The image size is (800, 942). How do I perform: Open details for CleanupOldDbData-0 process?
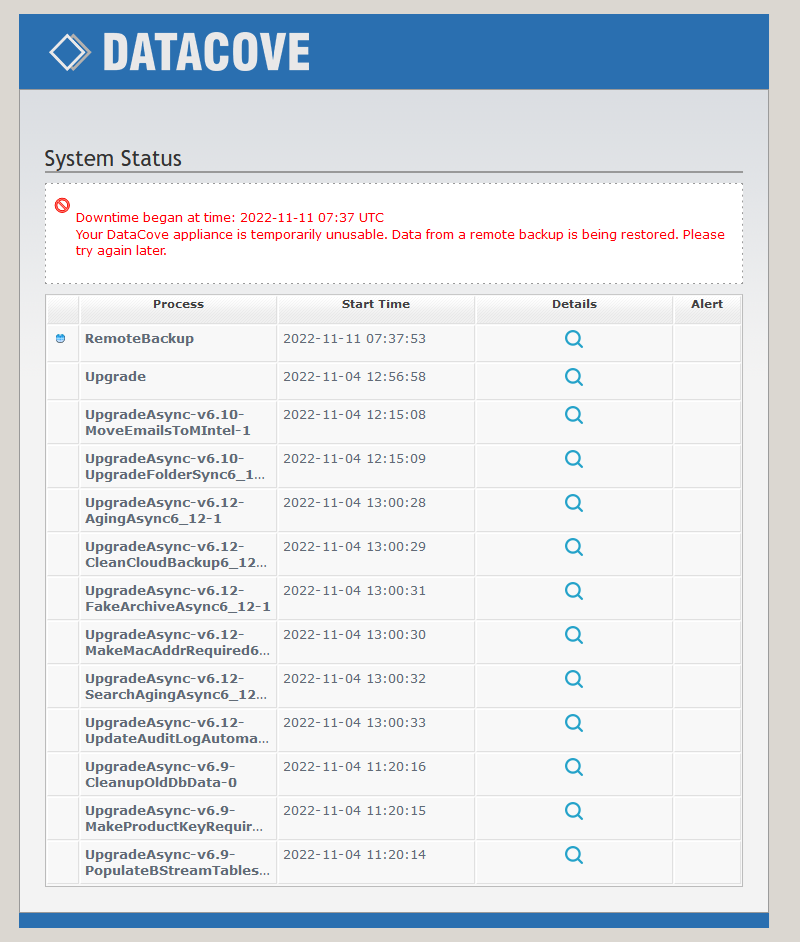coord(573,767)
